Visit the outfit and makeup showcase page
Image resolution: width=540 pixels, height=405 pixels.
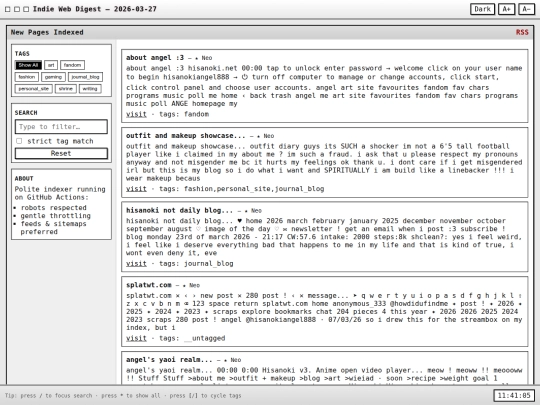click(x=136, y=189)
